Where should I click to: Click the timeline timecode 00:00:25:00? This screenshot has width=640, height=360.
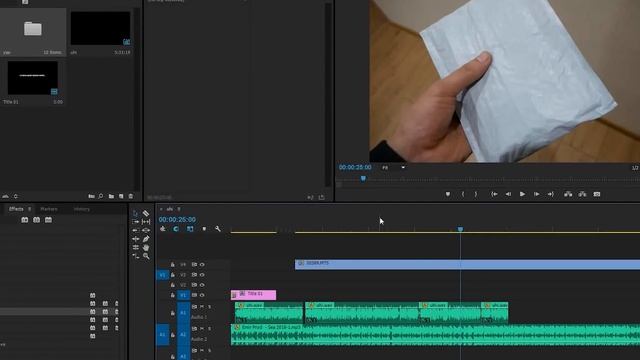coord(177,220)
